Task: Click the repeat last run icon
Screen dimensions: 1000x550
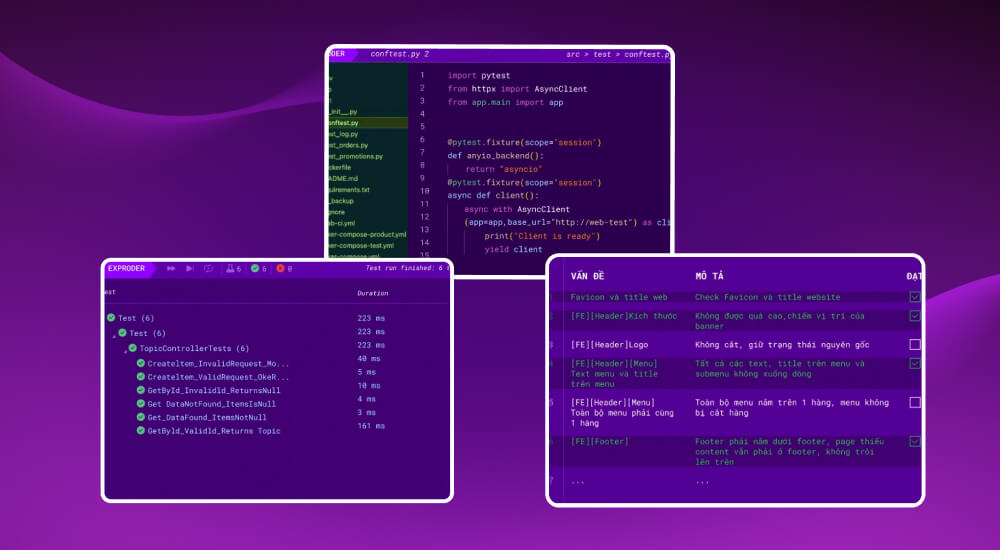Action: pos(208,269)
